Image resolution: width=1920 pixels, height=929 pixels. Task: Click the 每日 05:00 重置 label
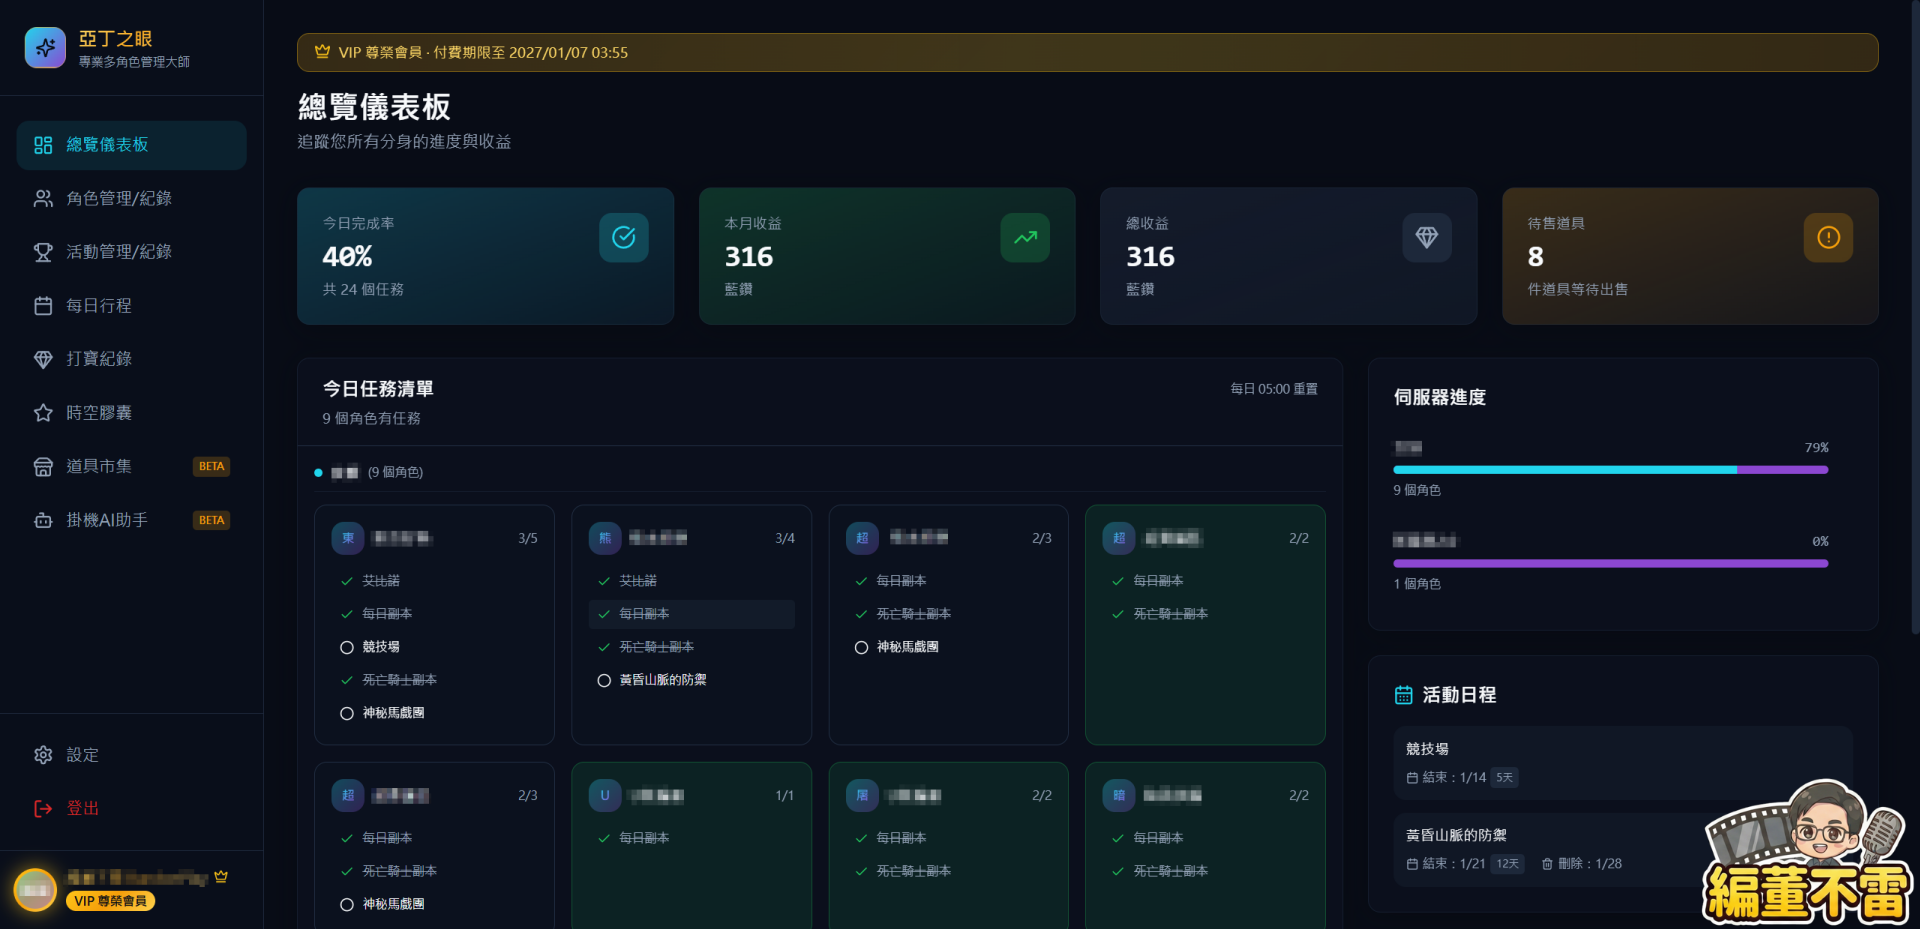click(1273, 389)
